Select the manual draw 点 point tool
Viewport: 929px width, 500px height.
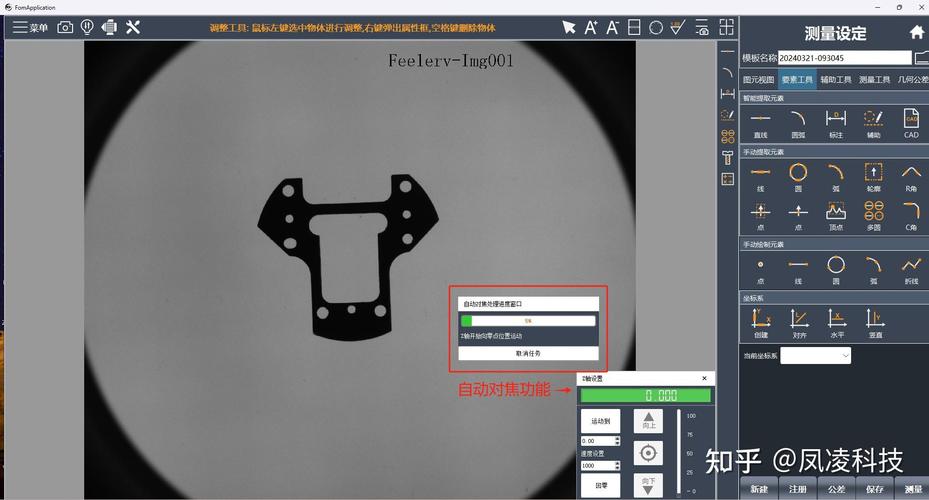[x=760, y=270]
